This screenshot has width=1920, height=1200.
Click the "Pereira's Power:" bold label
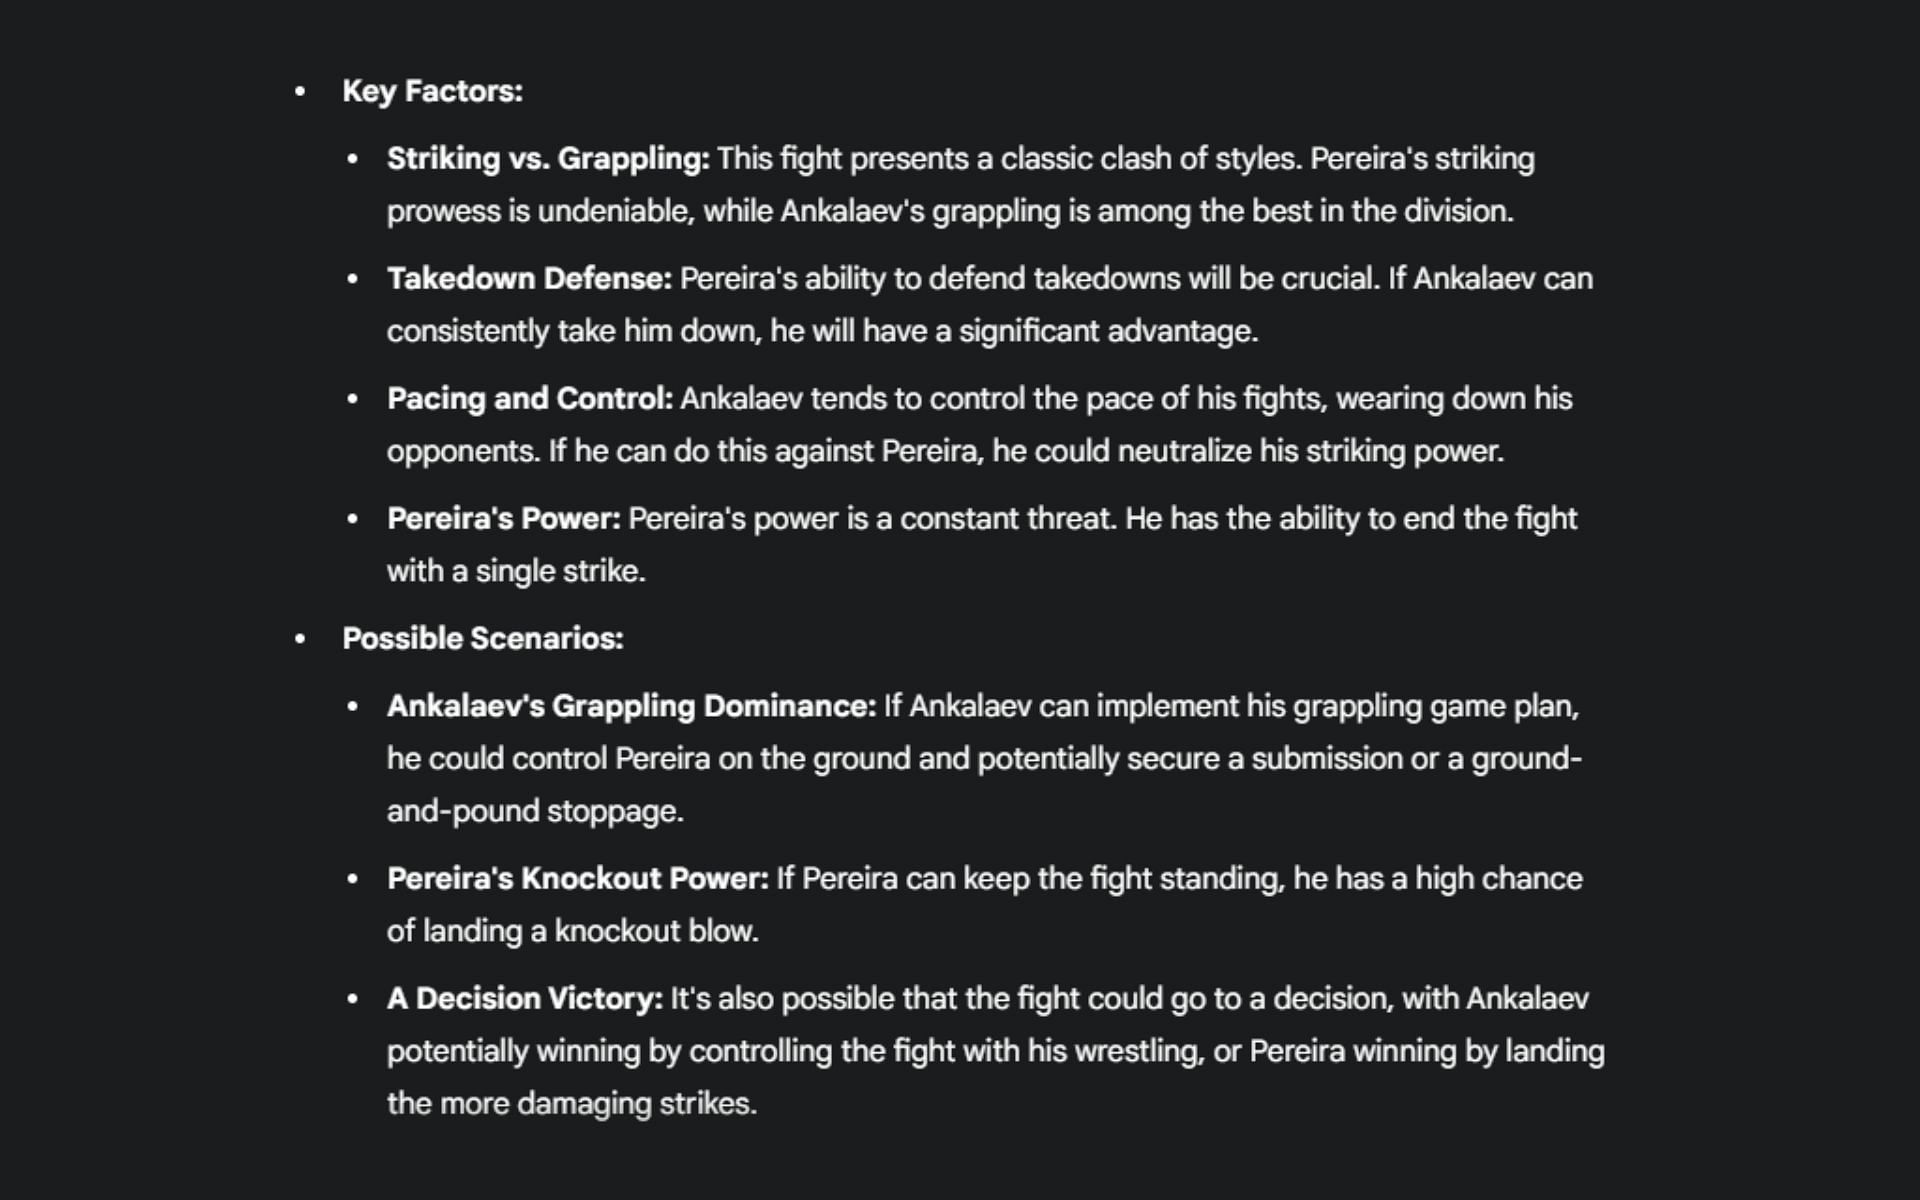tap(503, 518)
